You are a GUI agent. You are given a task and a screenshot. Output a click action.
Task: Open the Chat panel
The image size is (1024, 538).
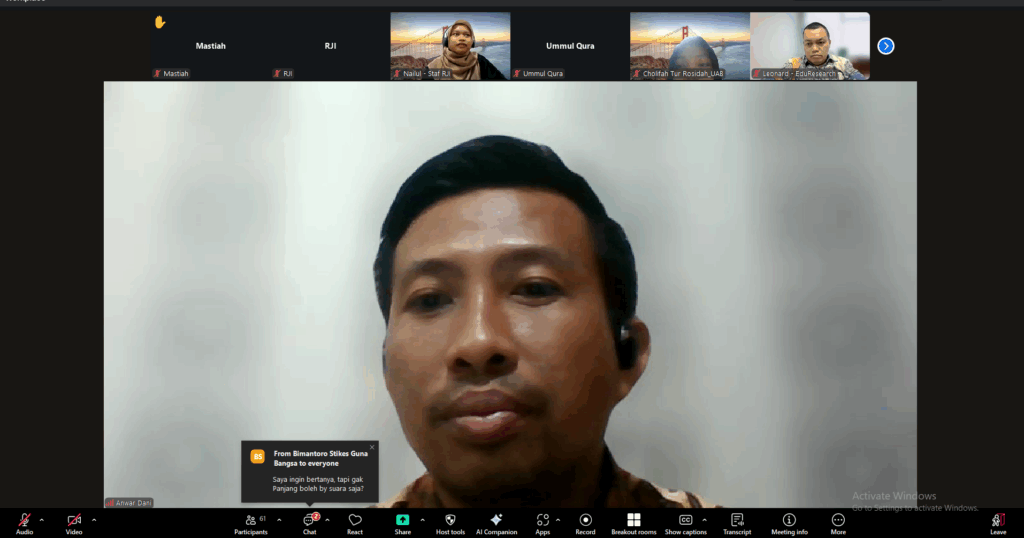pyautogui.click(x=310, y=524)
